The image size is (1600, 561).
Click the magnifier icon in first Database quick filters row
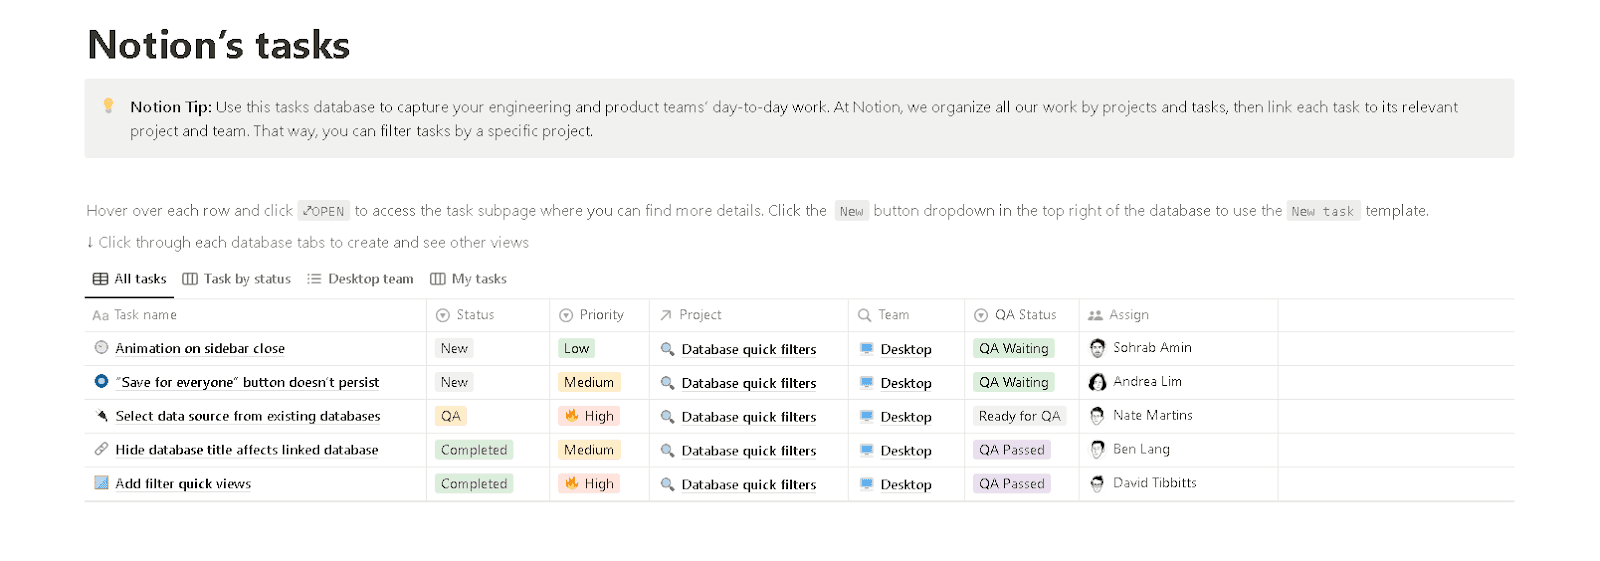pos(667,349)
